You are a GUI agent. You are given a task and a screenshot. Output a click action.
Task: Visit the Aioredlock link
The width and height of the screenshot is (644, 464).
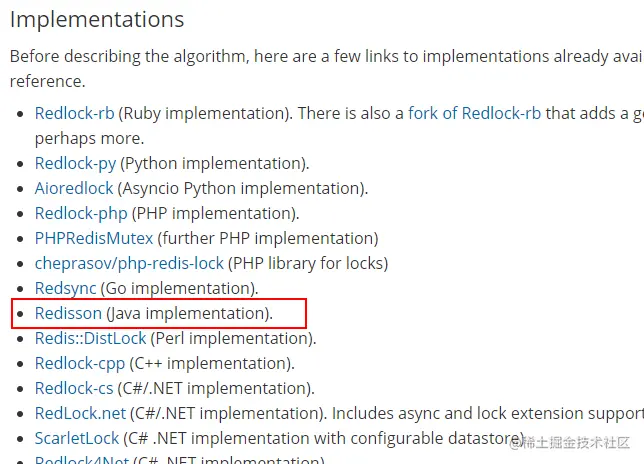tap(74, 188)
